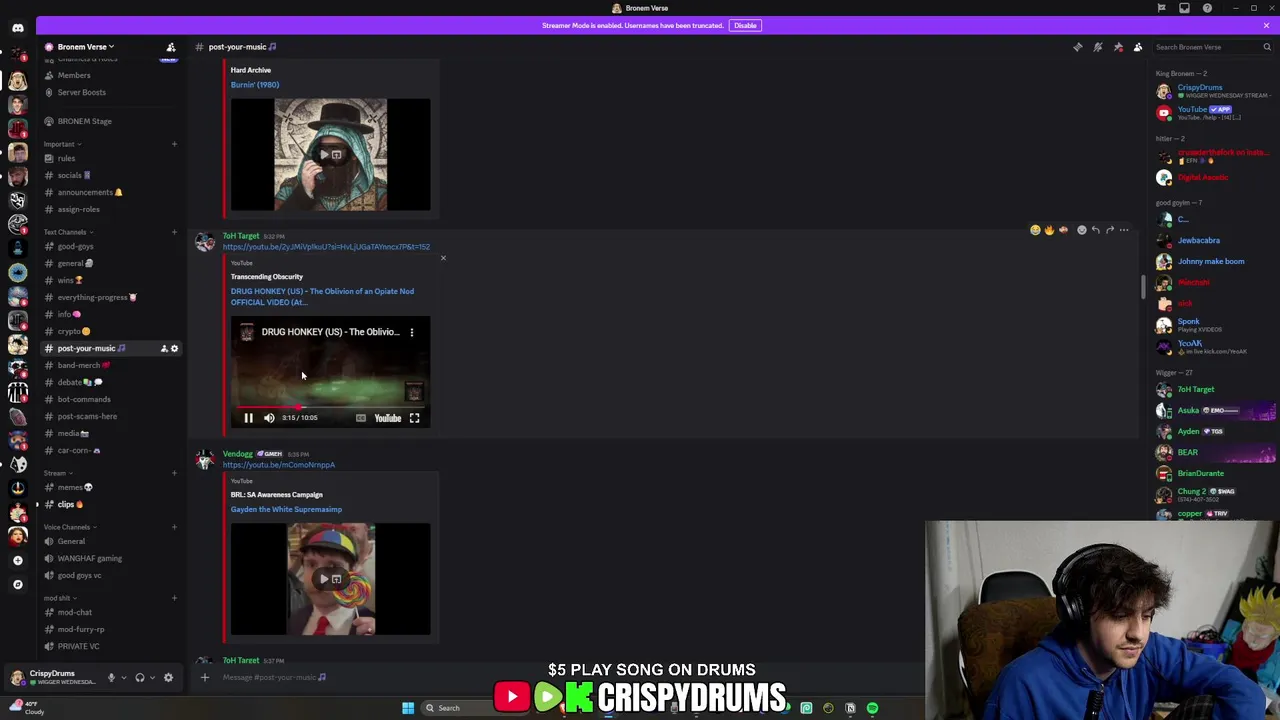This screenshot has height=720, width=1280.
Task: Click the Search Bronem Verse field
Action: [x=1213, y=47]
